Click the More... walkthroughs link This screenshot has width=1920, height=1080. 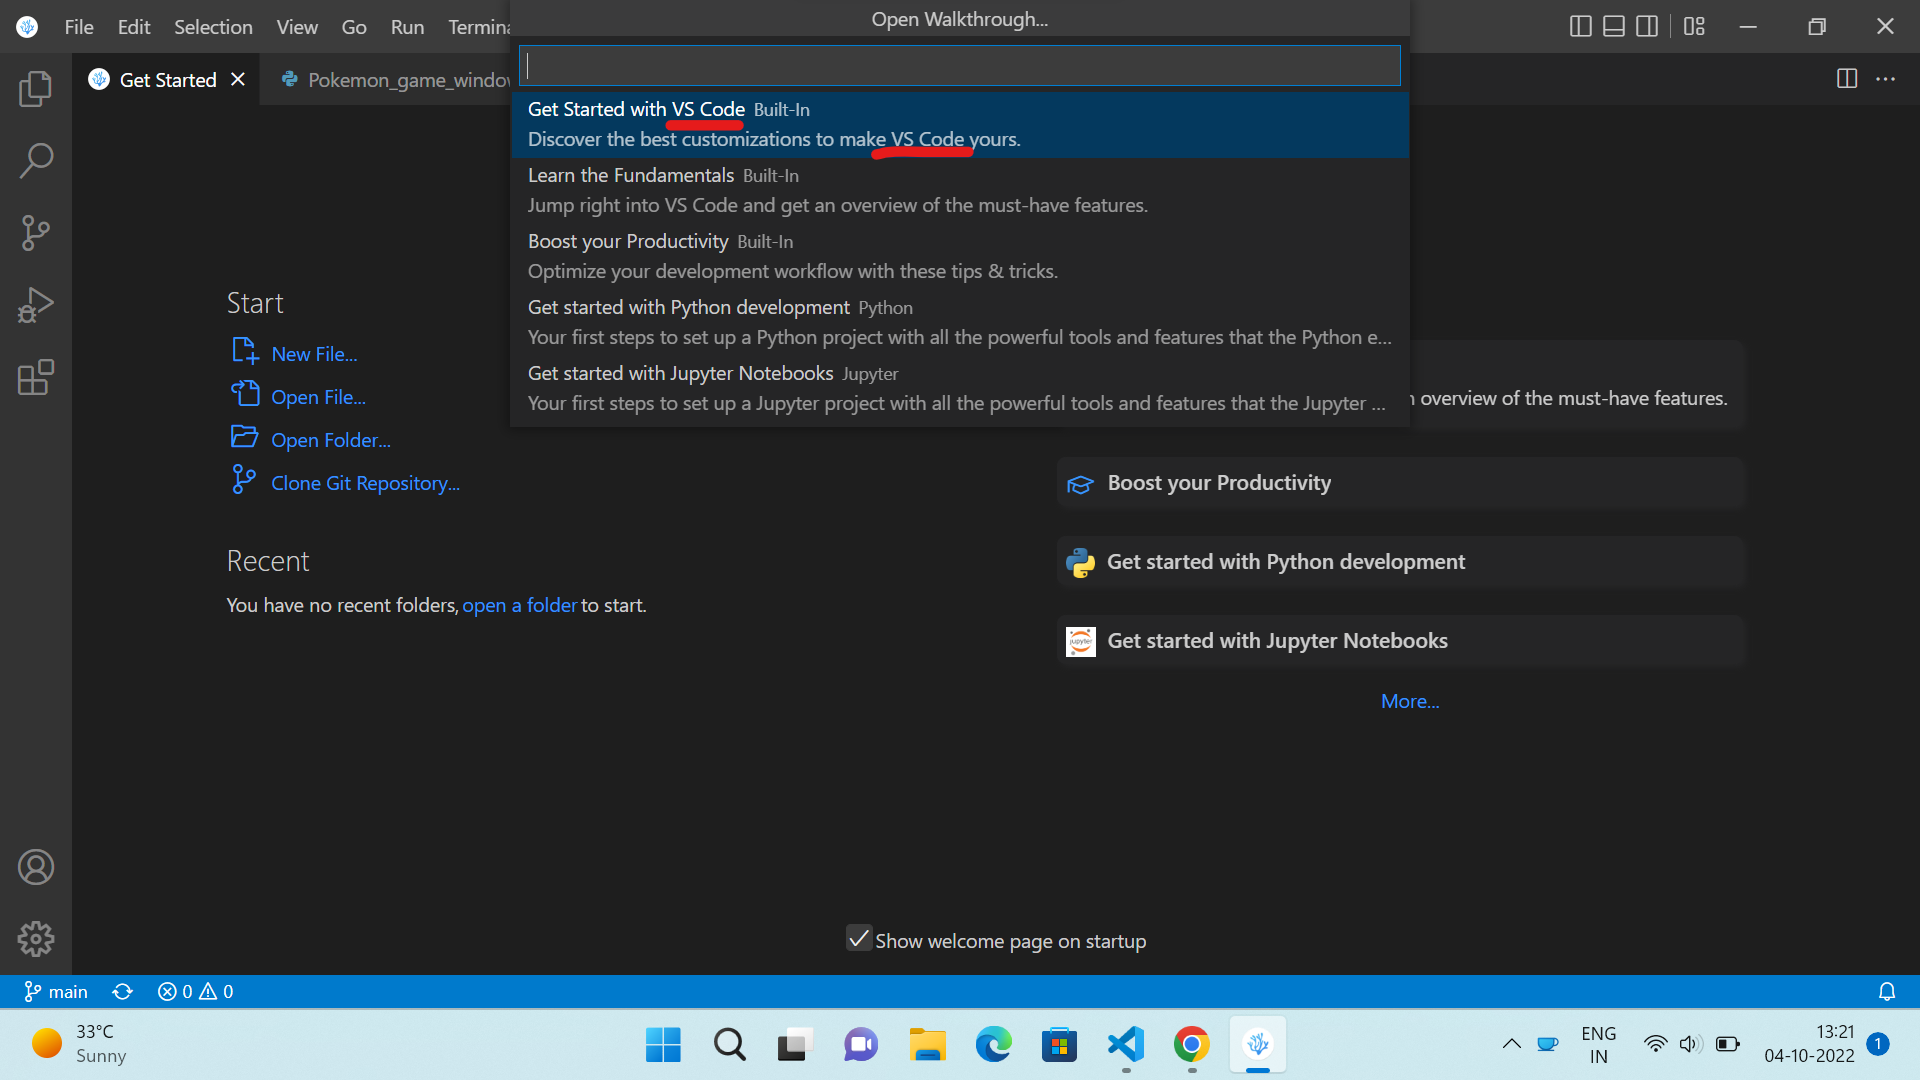(1410, 701)
